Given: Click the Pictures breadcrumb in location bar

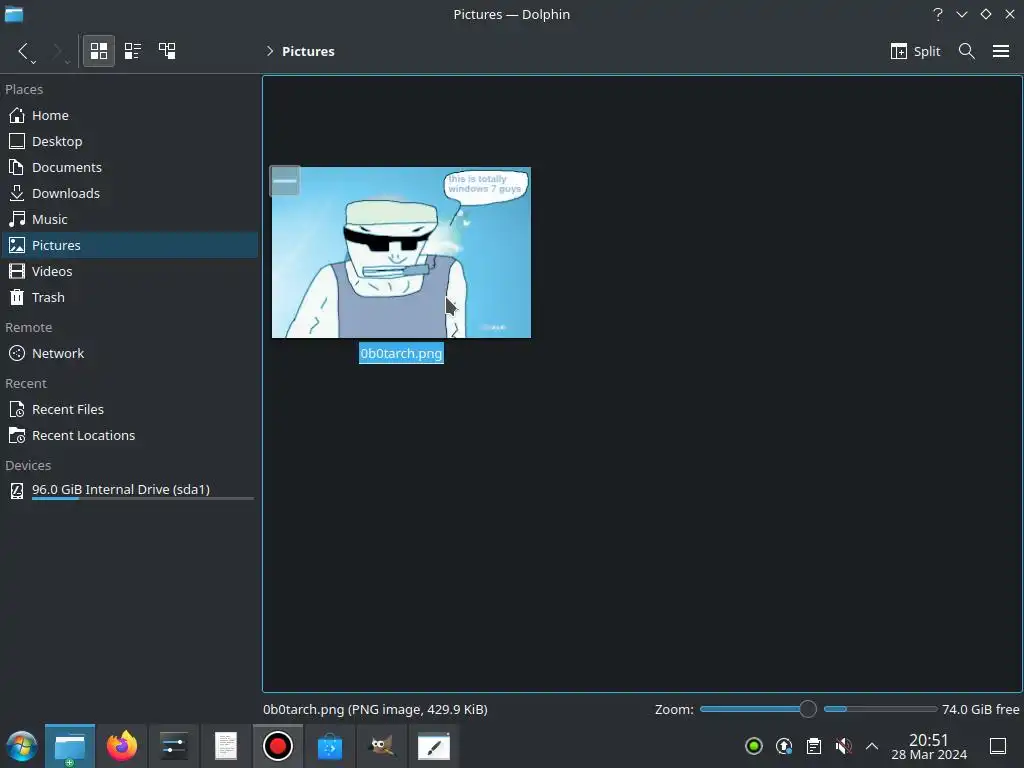Looking at the screenshot, I should point(308,51).
